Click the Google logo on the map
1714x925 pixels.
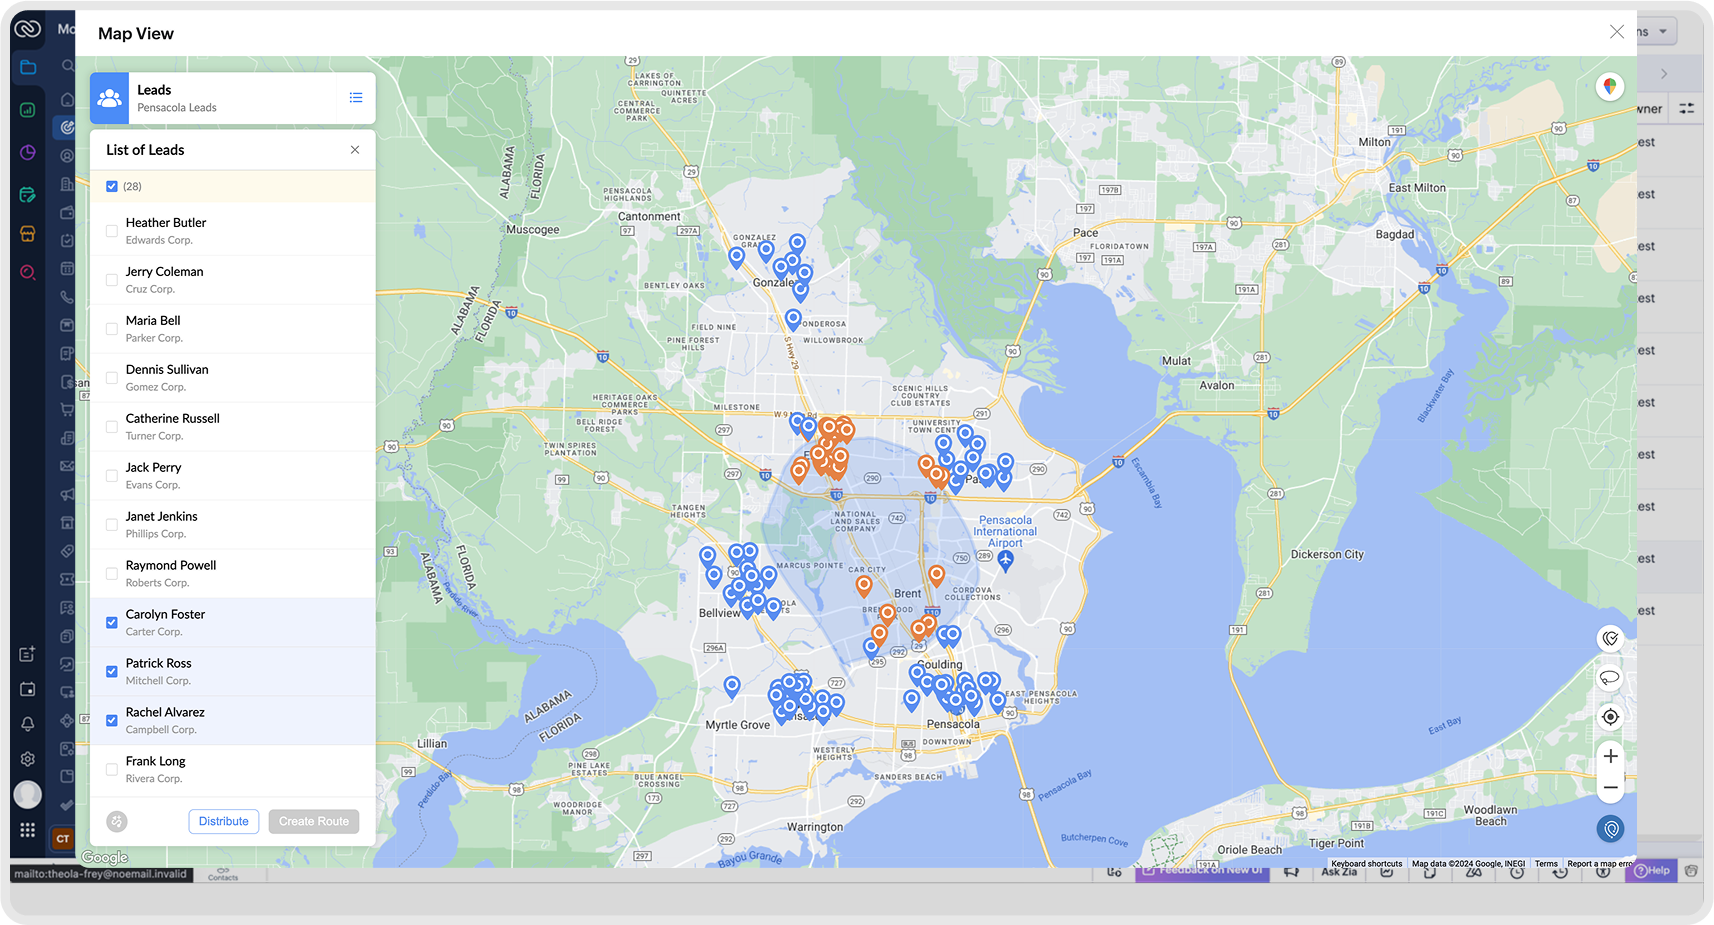[x=105, y=857]
